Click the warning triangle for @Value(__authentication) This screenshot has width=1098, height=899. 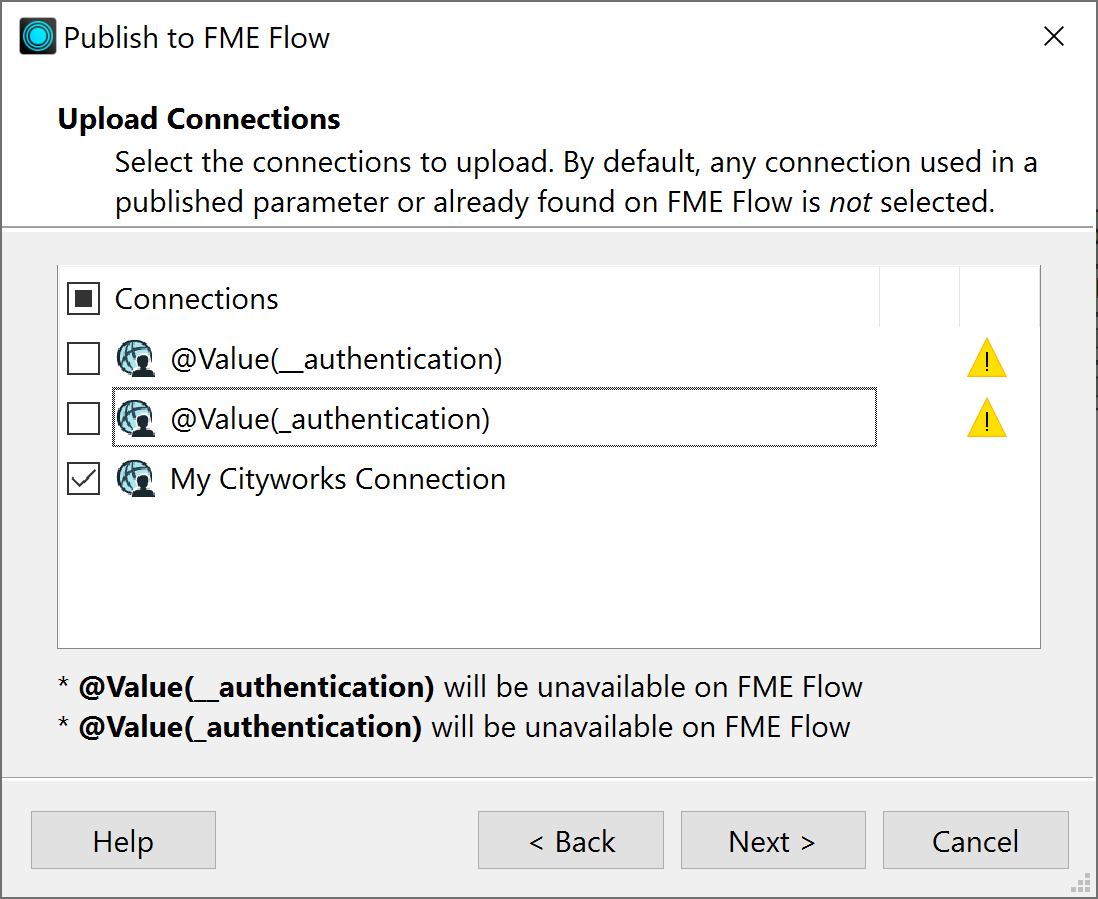click(987, 359)
